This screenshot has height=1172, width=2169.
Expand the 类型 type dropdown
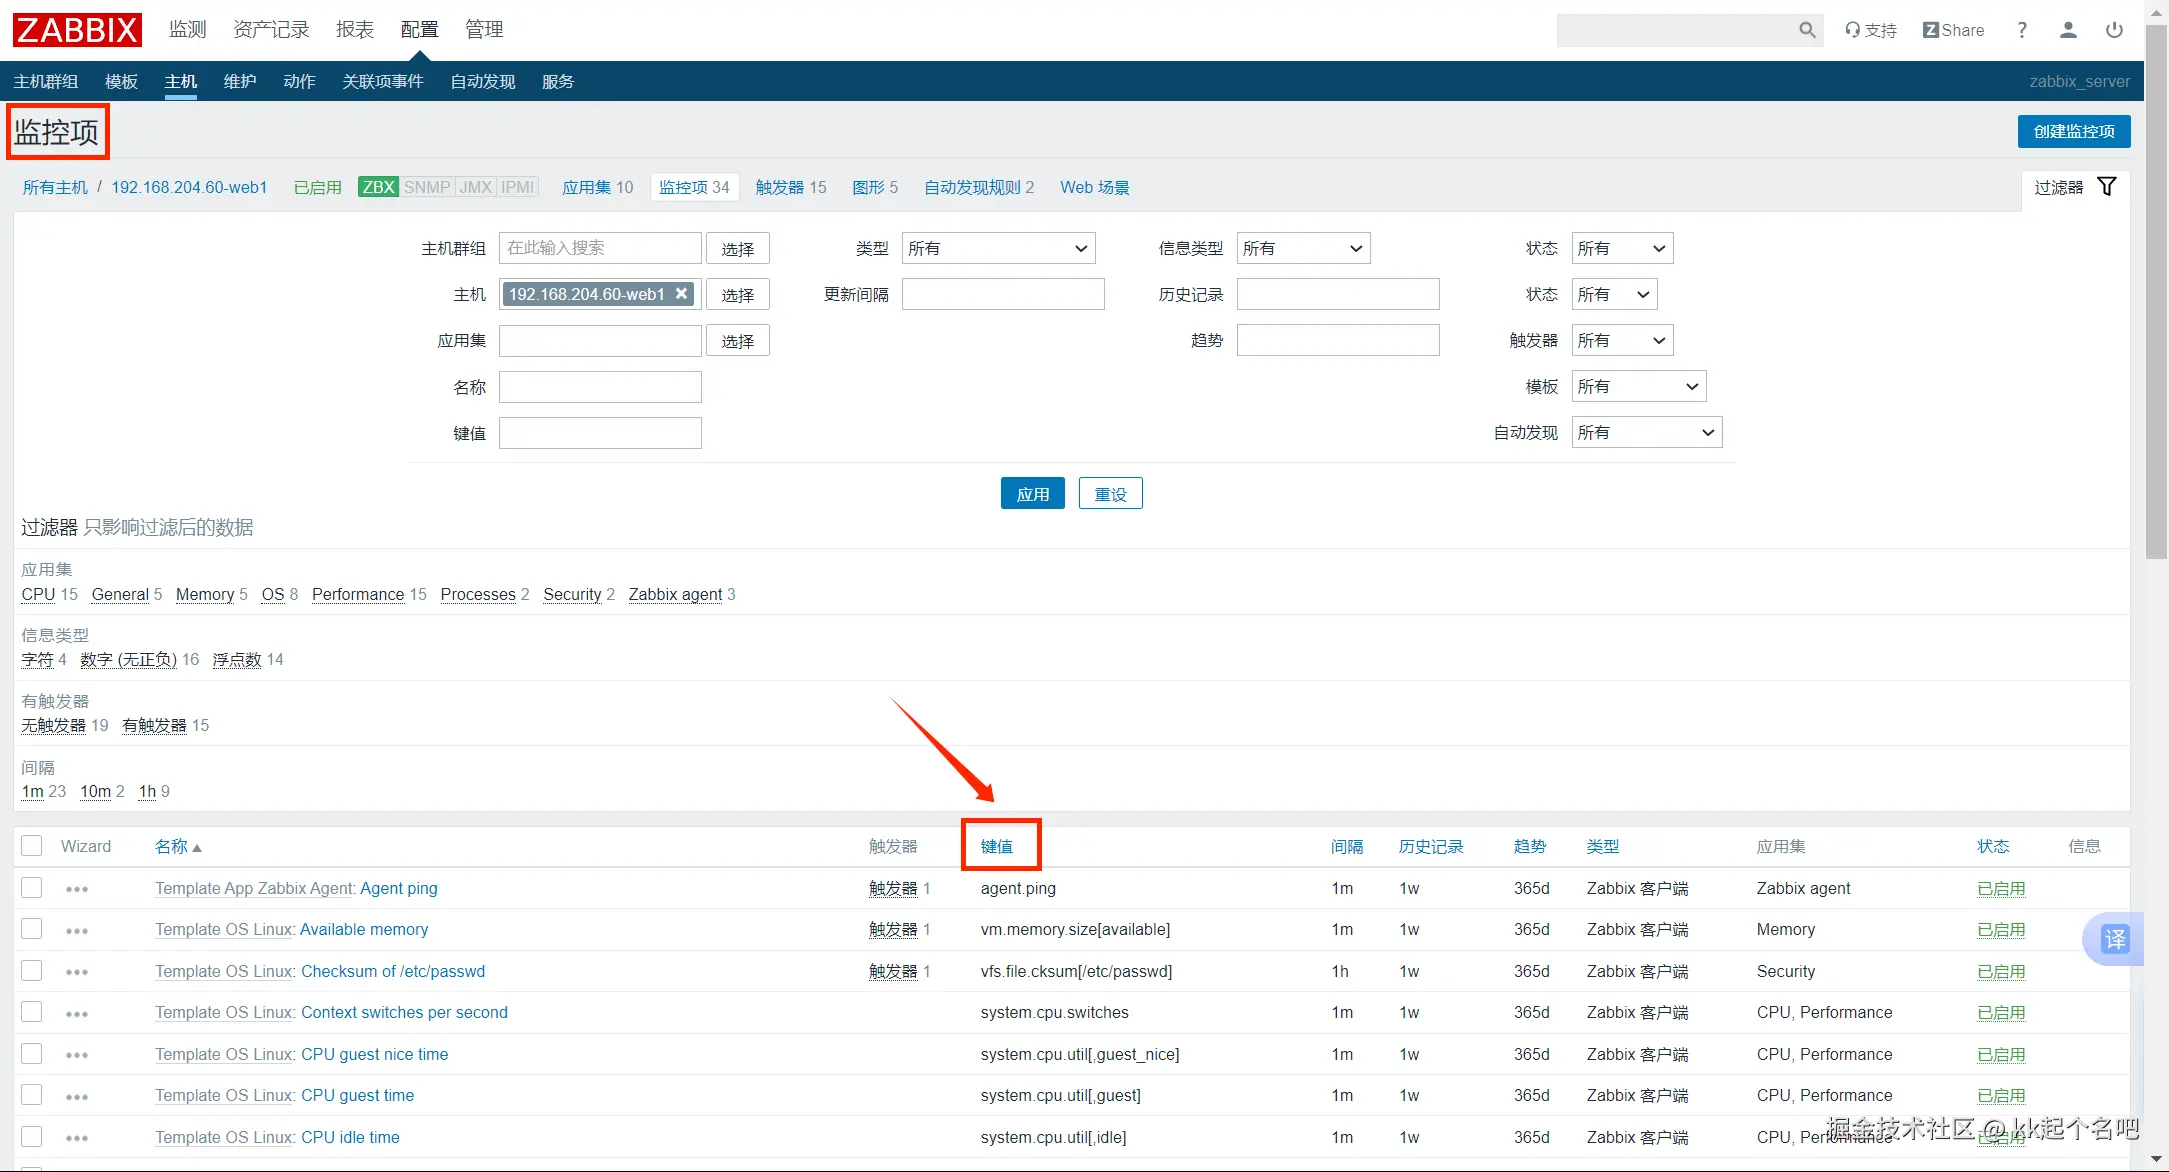pos(997,248)
